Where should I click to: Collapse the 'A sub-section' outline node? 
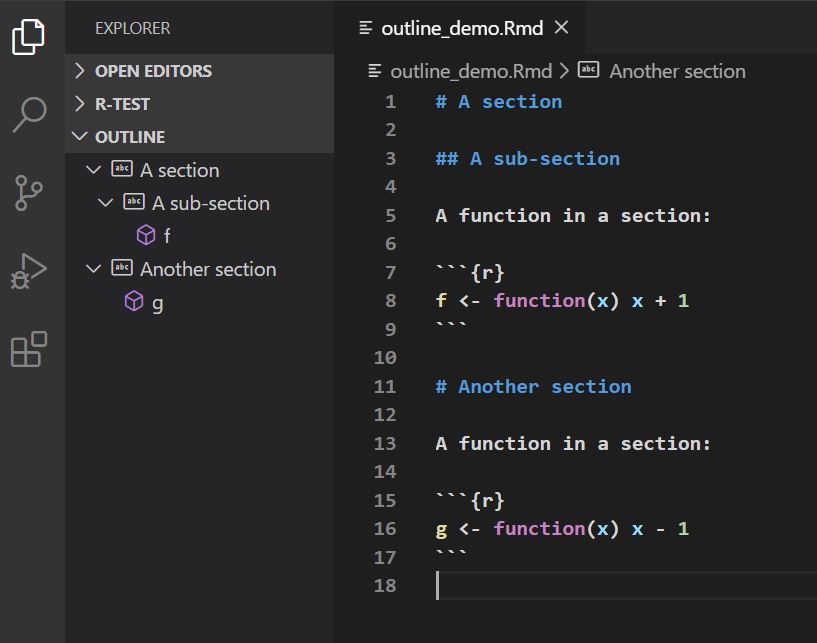105,203
